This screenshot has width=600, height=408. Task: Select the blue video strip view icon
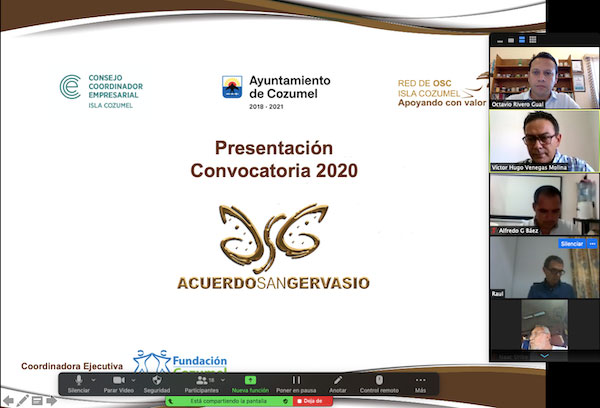522,40
